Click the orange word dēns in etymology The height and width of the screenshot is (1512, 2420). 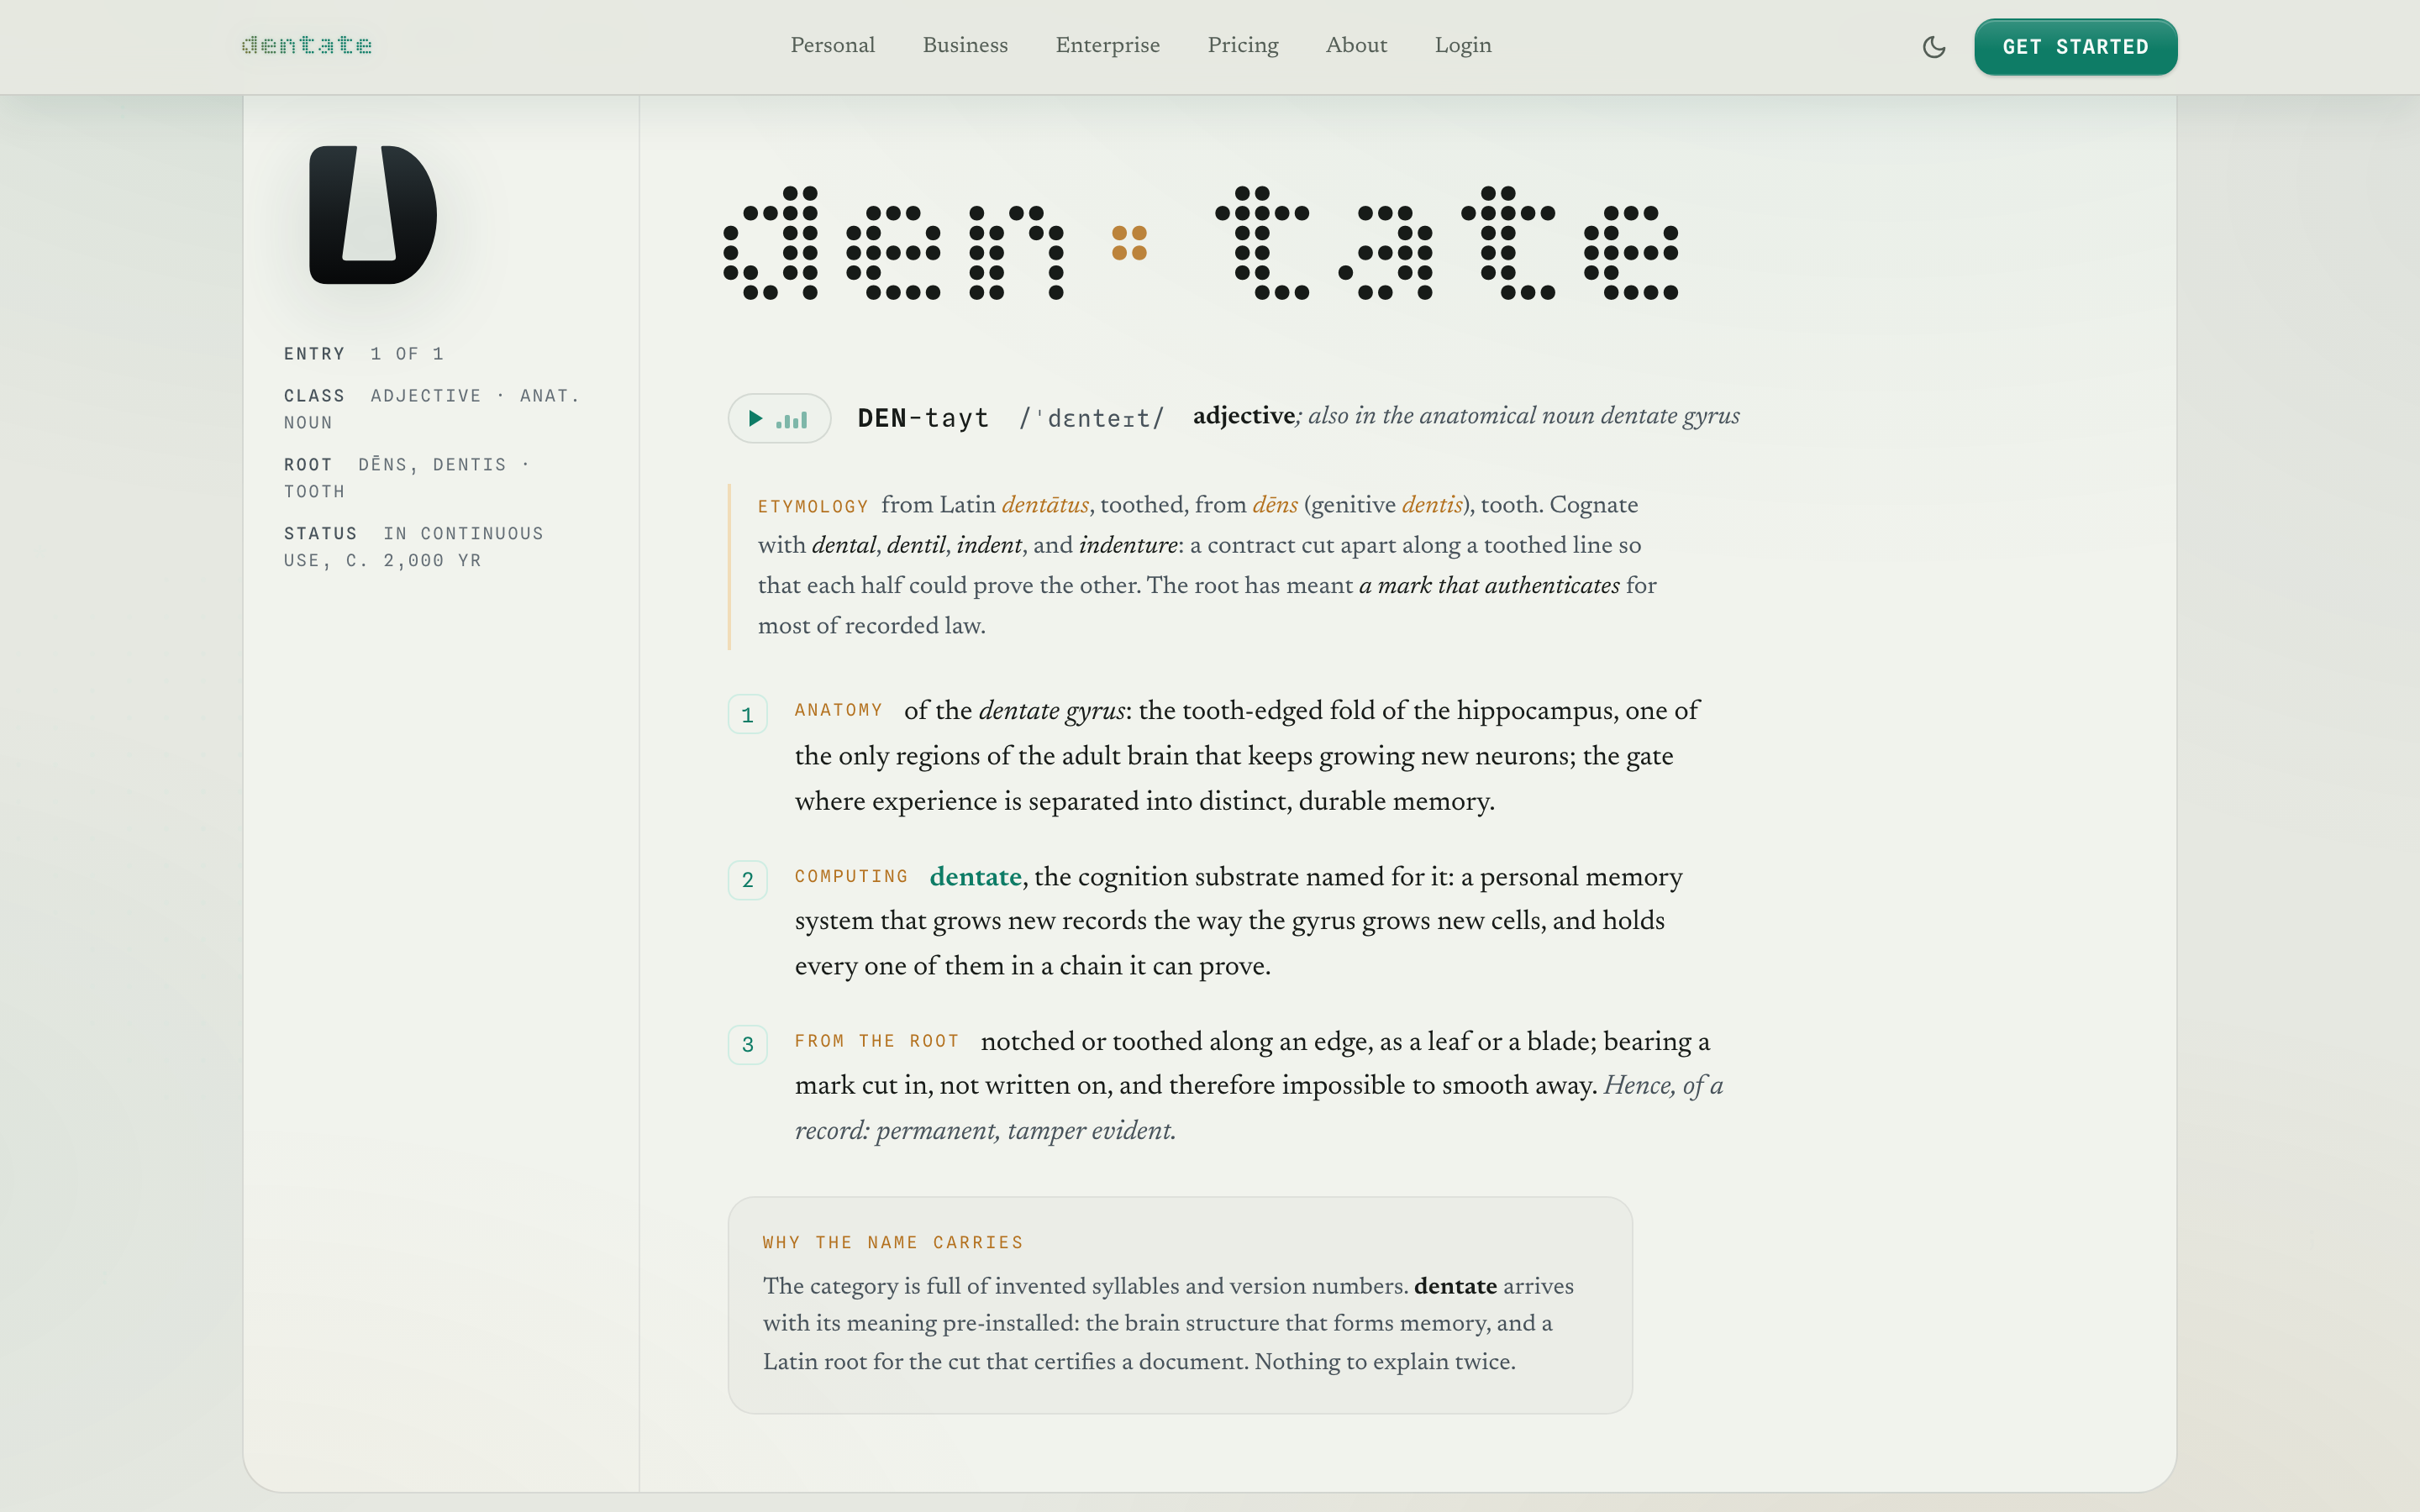(x=1275, y=505)
